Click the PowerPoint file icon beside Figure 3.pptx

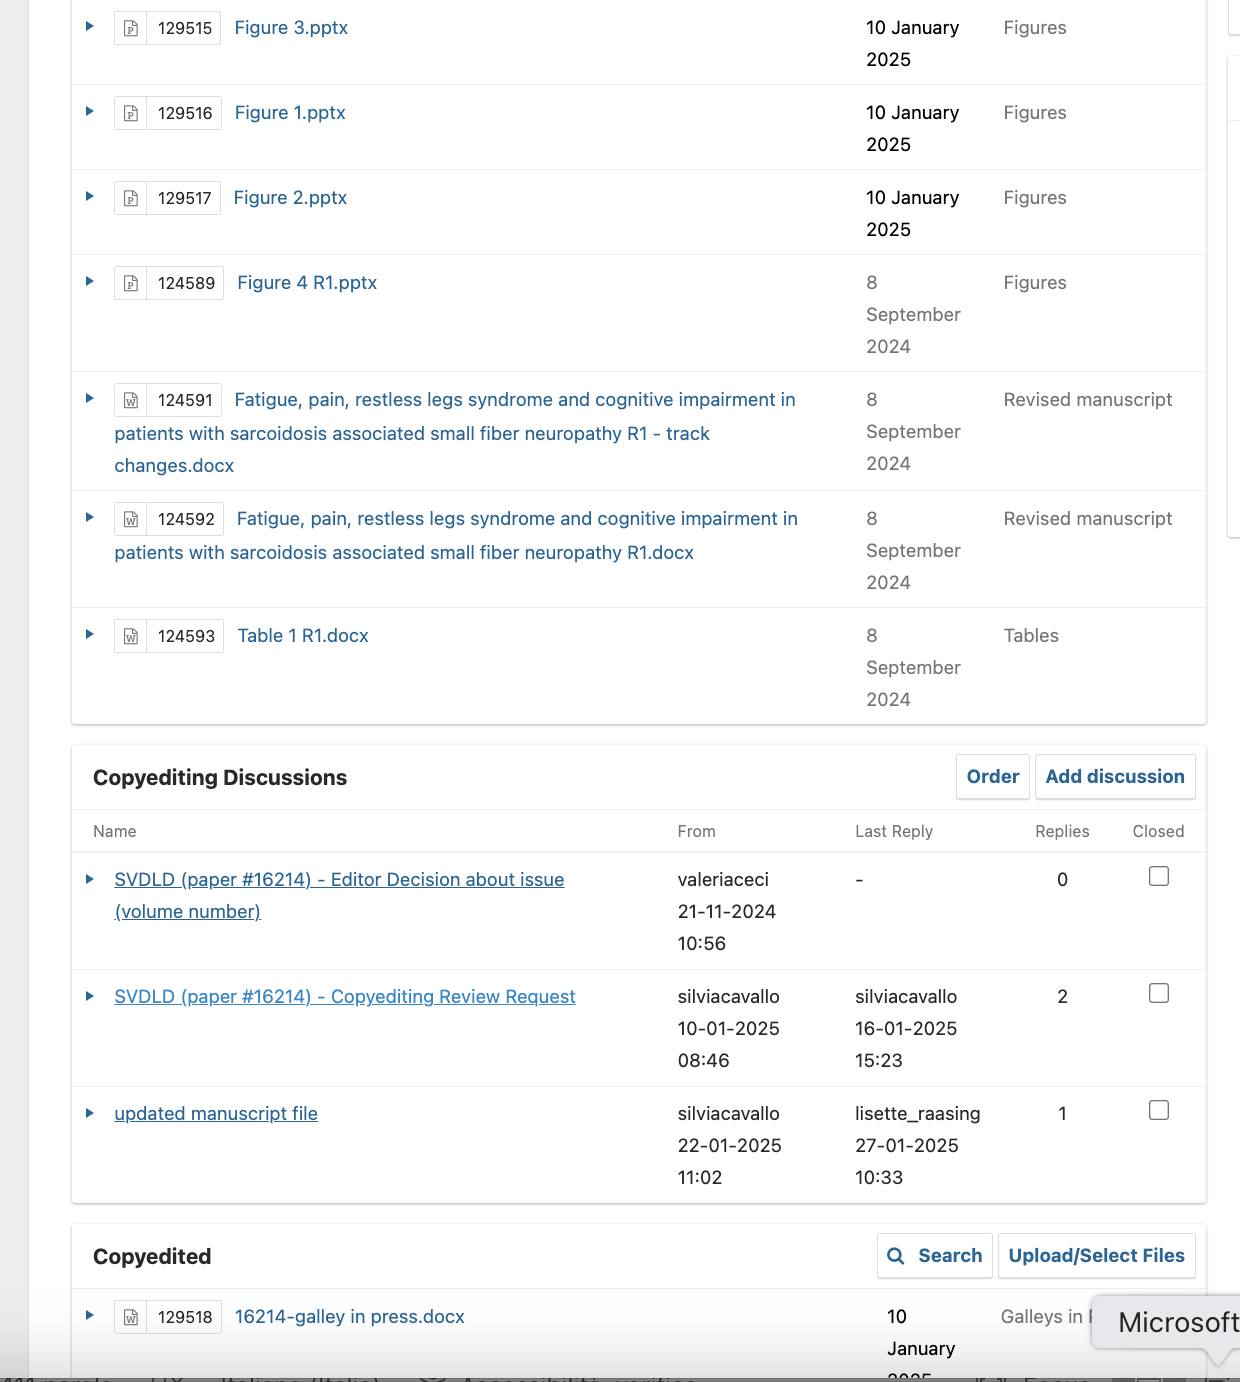[x=131, y=29]
